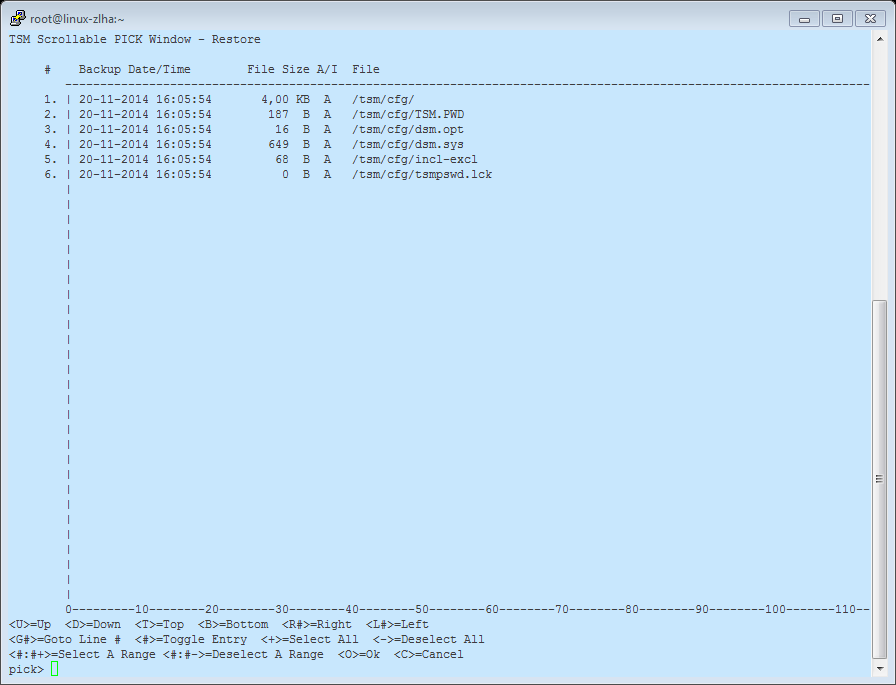This screenshot has height=685, width=896.
Task: Click the 4,00 KB size value
Action: coord(286,100)
